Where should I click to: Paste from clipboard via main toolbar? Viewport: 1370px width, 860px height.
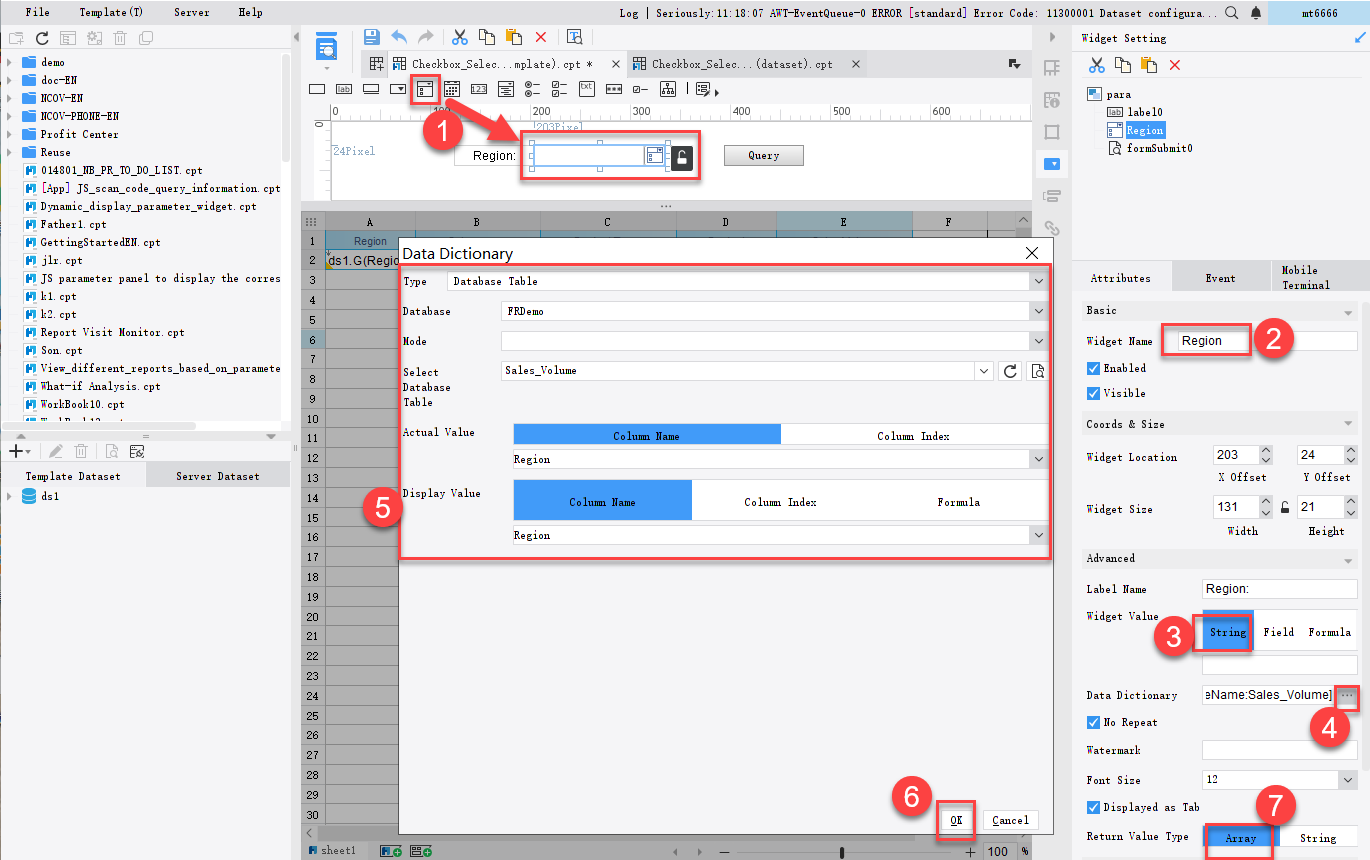[x=513, y=36]
